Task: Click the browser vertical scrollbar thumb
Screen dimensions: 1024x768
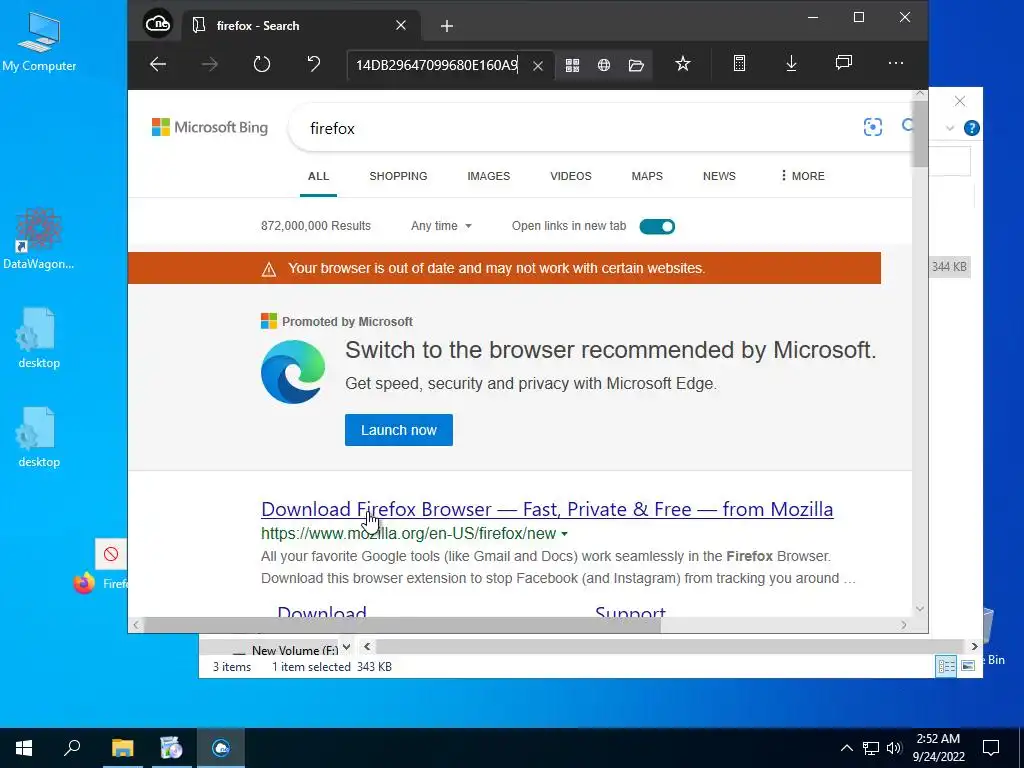Action: (920, 134)
